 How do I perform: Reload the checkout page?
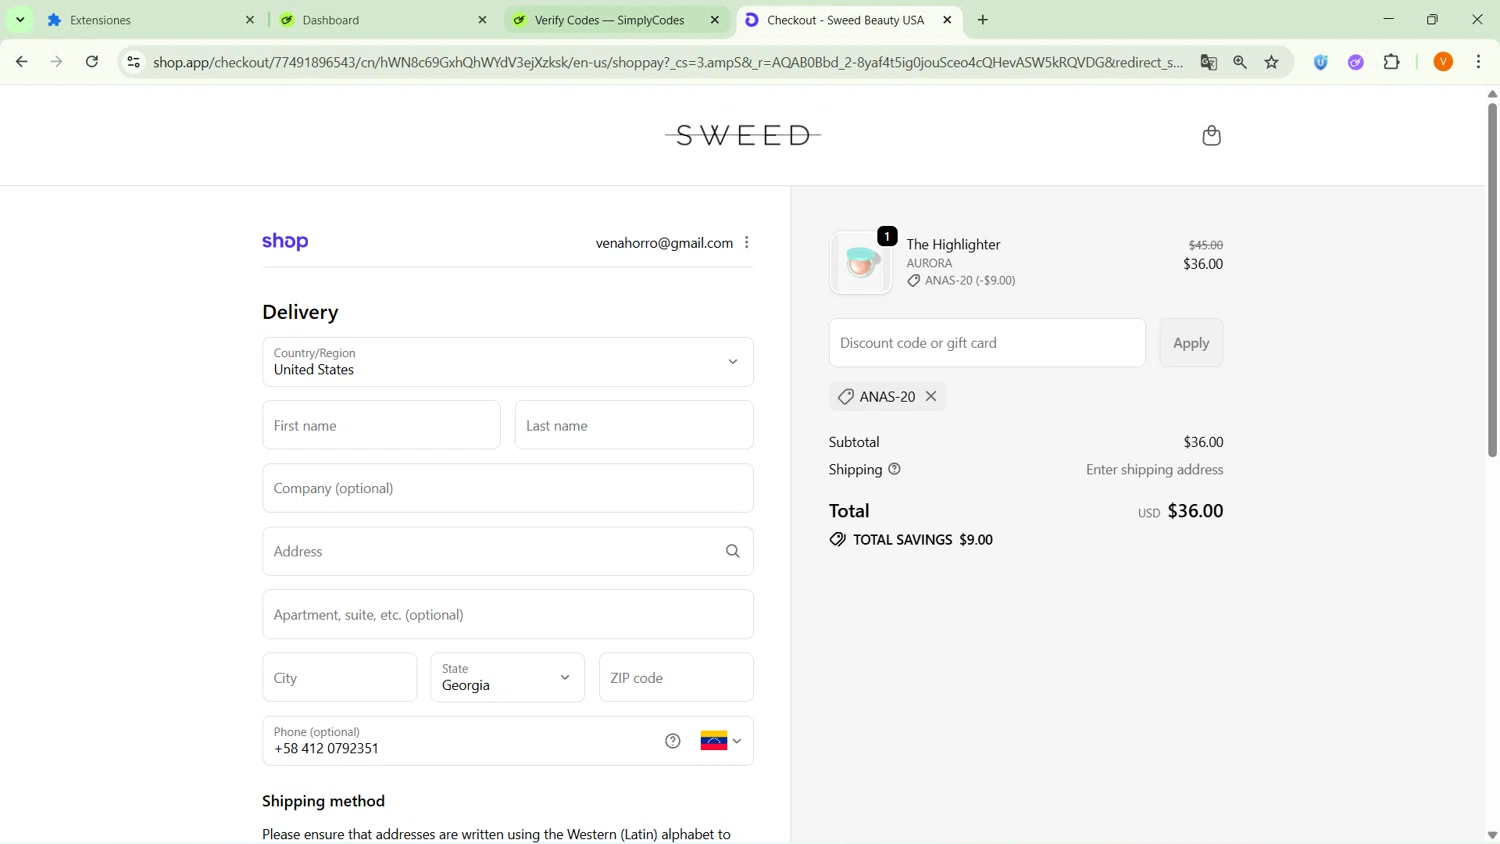click(x=92, y=62)
